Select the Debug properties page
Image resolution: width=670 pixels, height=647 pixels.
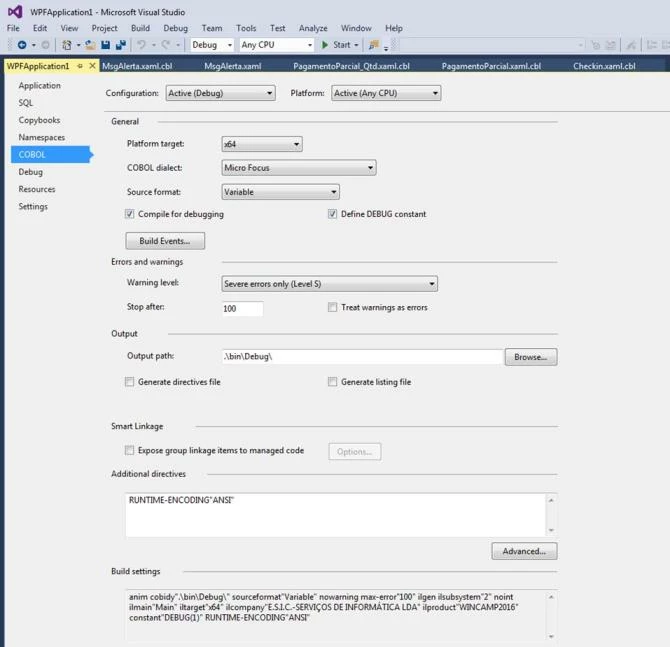[31, 172]
